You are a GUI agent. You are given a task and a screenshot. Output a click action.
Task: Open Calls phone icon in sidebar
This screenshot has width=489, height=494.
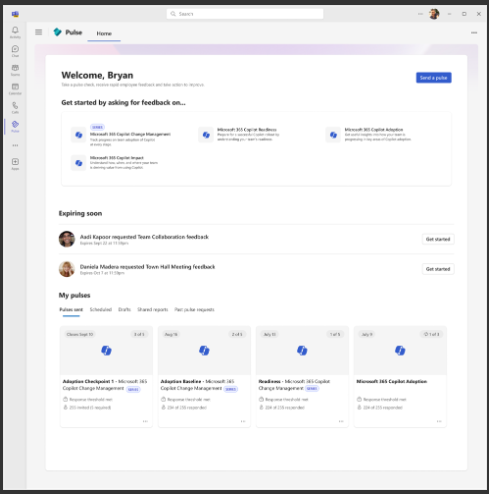pyautogui.click(x=15, y=108)
